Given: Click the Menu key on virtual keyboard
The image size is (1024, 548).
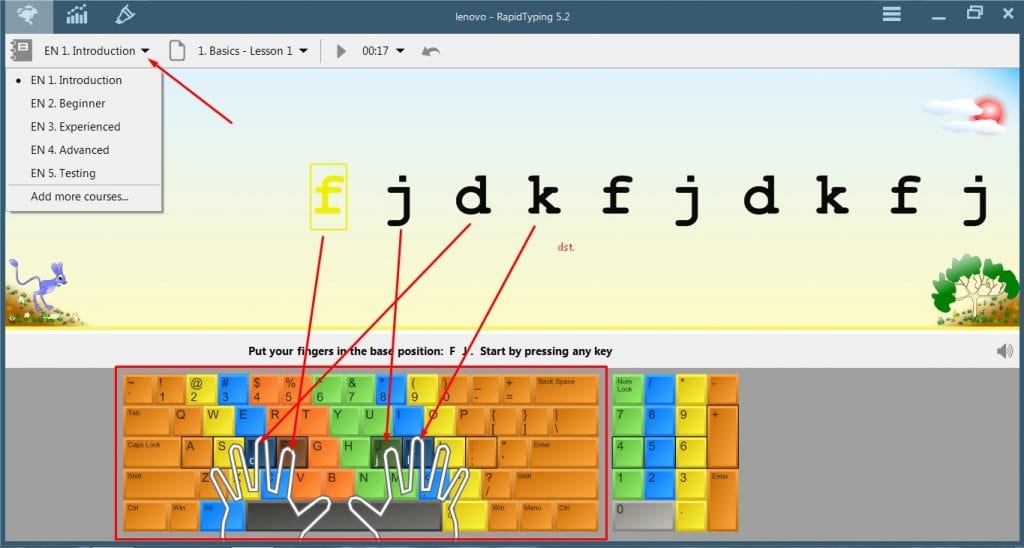Looking at the screenshot, I should [537, 516].
